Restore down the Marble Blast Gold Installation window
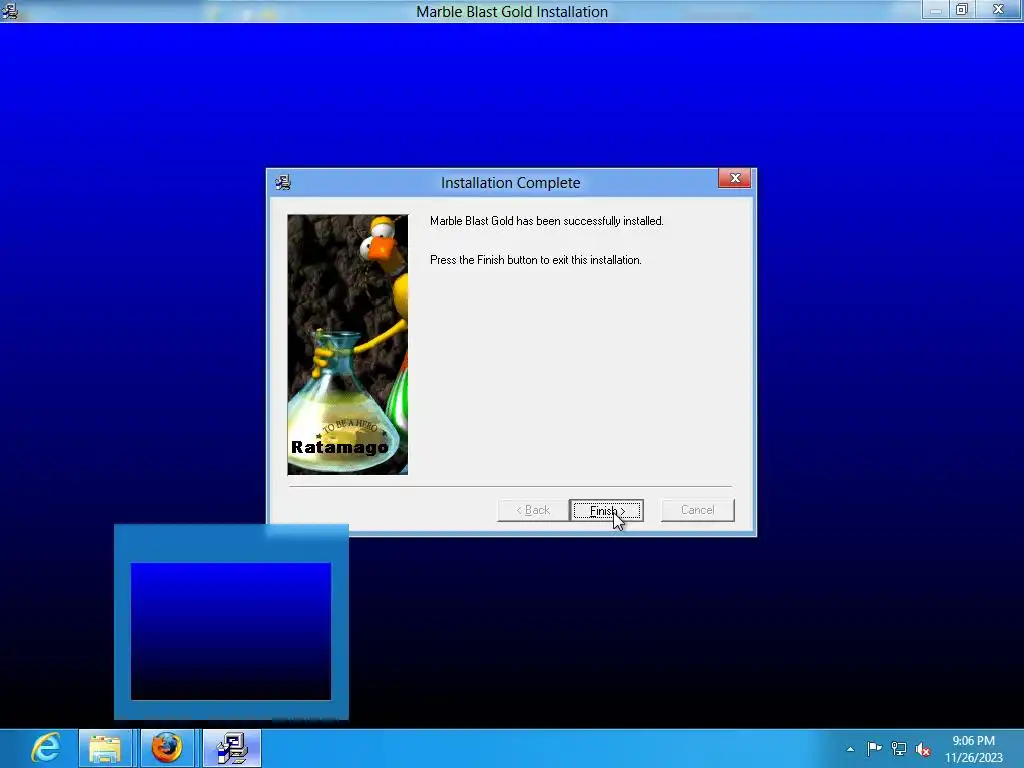This screenshot has width=1024, height=768. pyautogui.click(x=962, y=10)
